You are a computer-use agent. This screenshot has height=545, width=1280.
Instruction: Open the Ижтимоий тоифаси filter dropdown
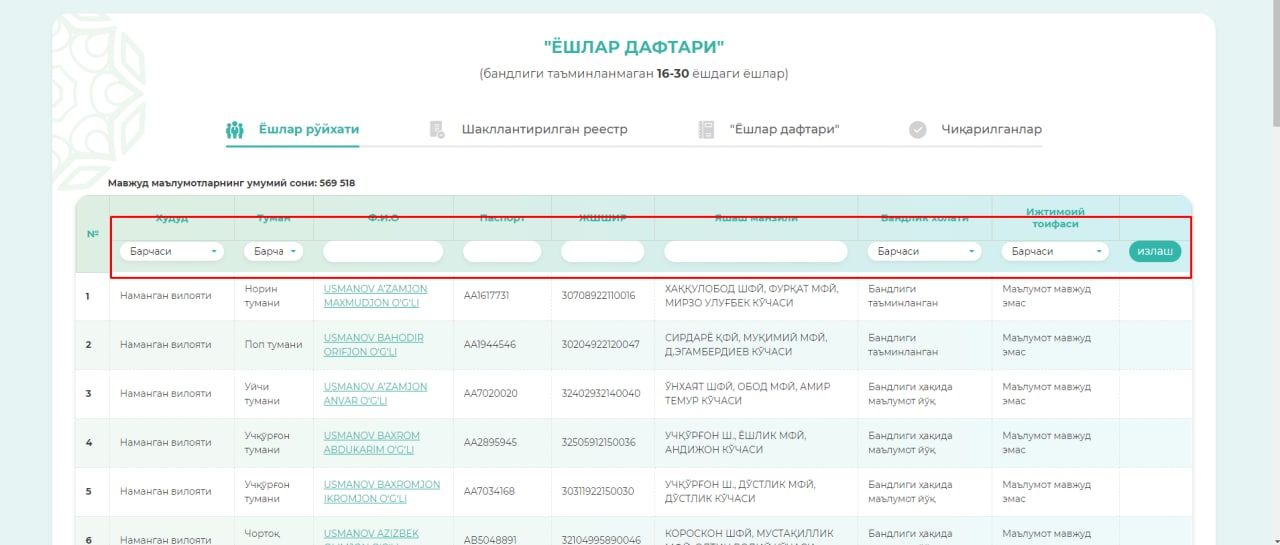1055,252
